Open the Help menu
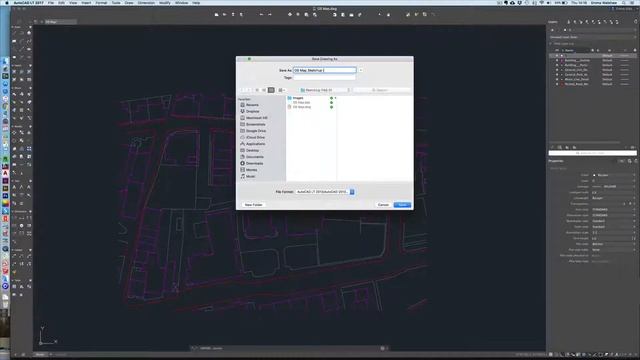640x360 pixels. 196,3
